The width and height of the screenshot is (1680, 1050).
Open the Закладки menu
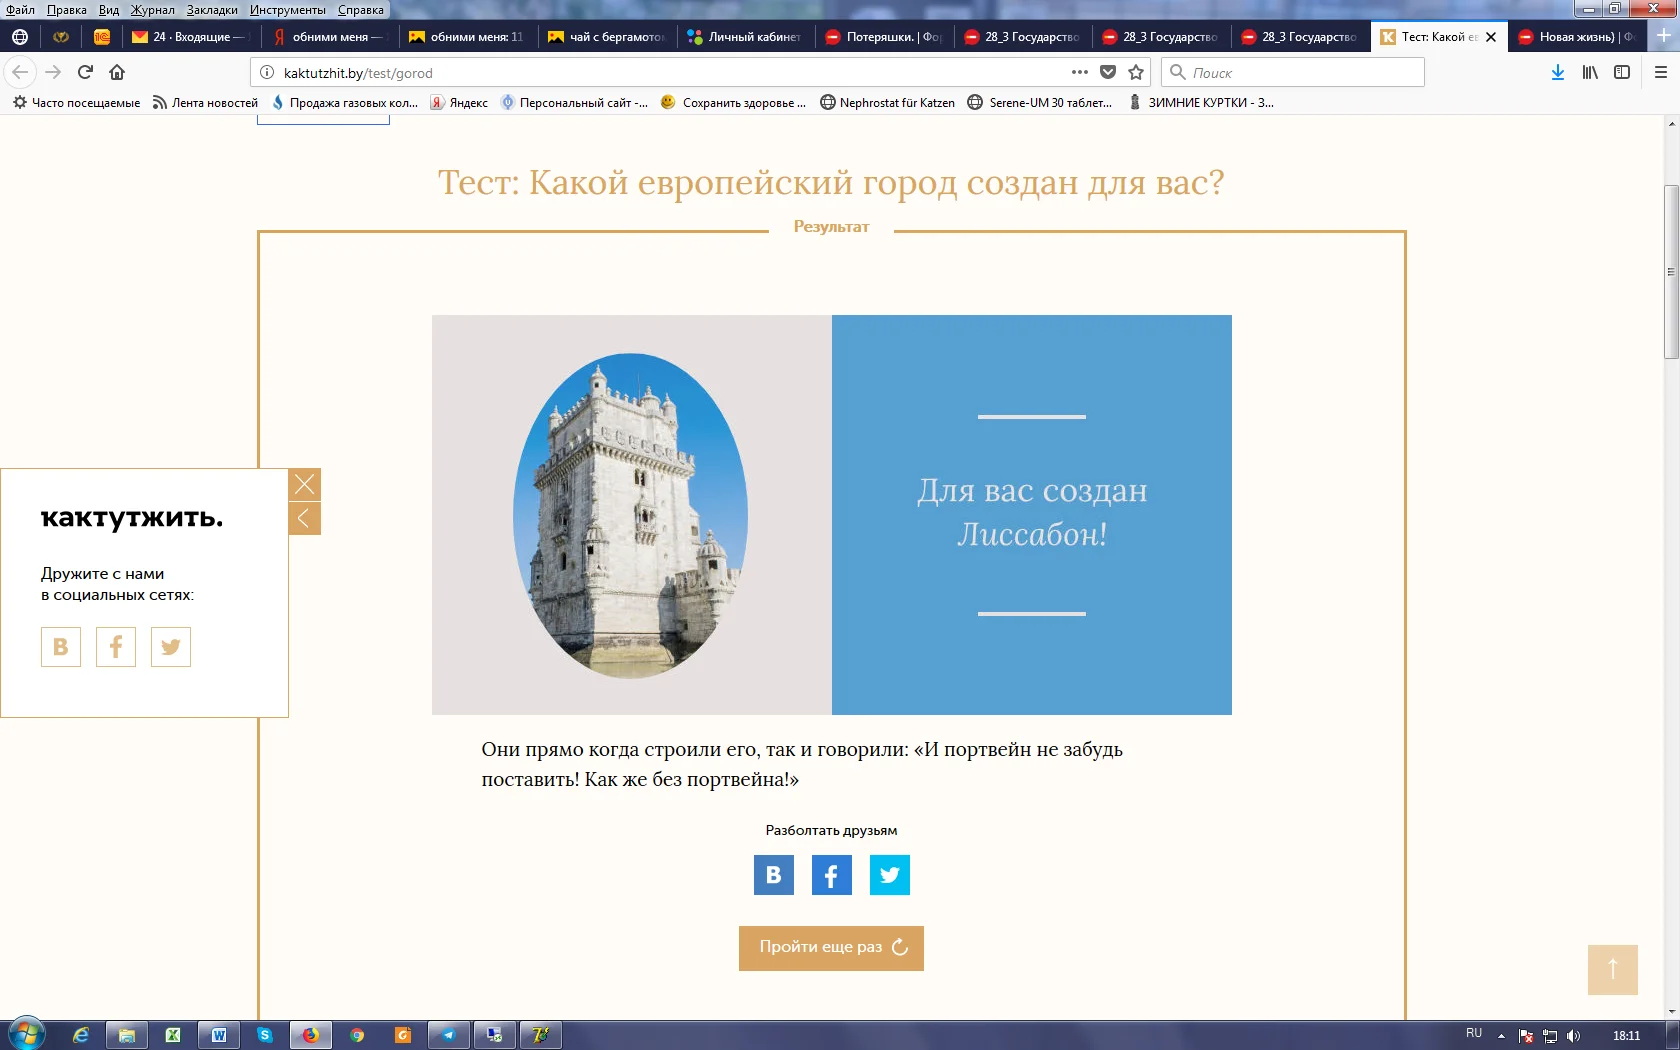pyautogui.click(x=212, y=10)
